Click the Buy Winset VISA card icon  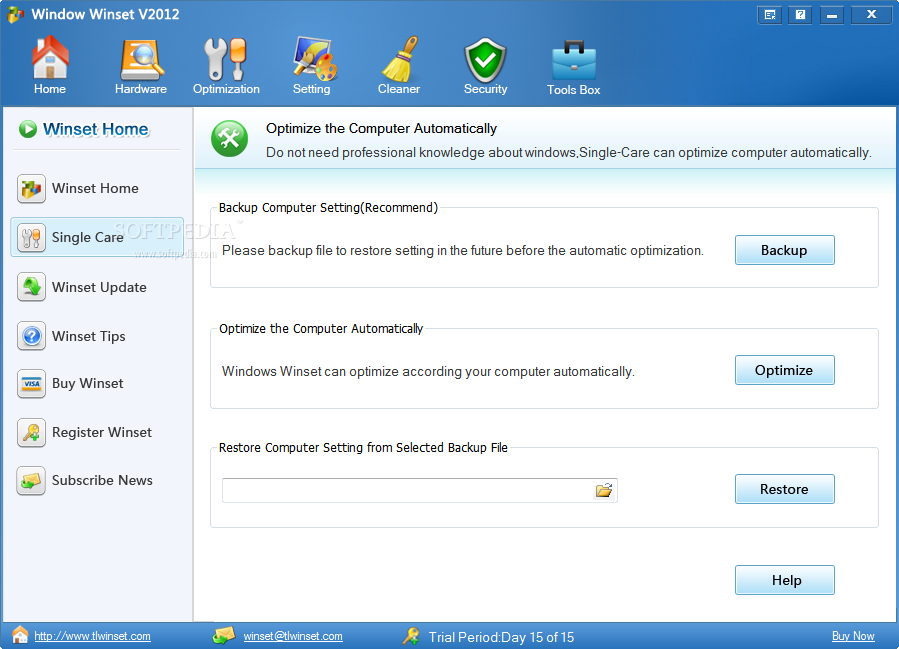click(32, 384)
